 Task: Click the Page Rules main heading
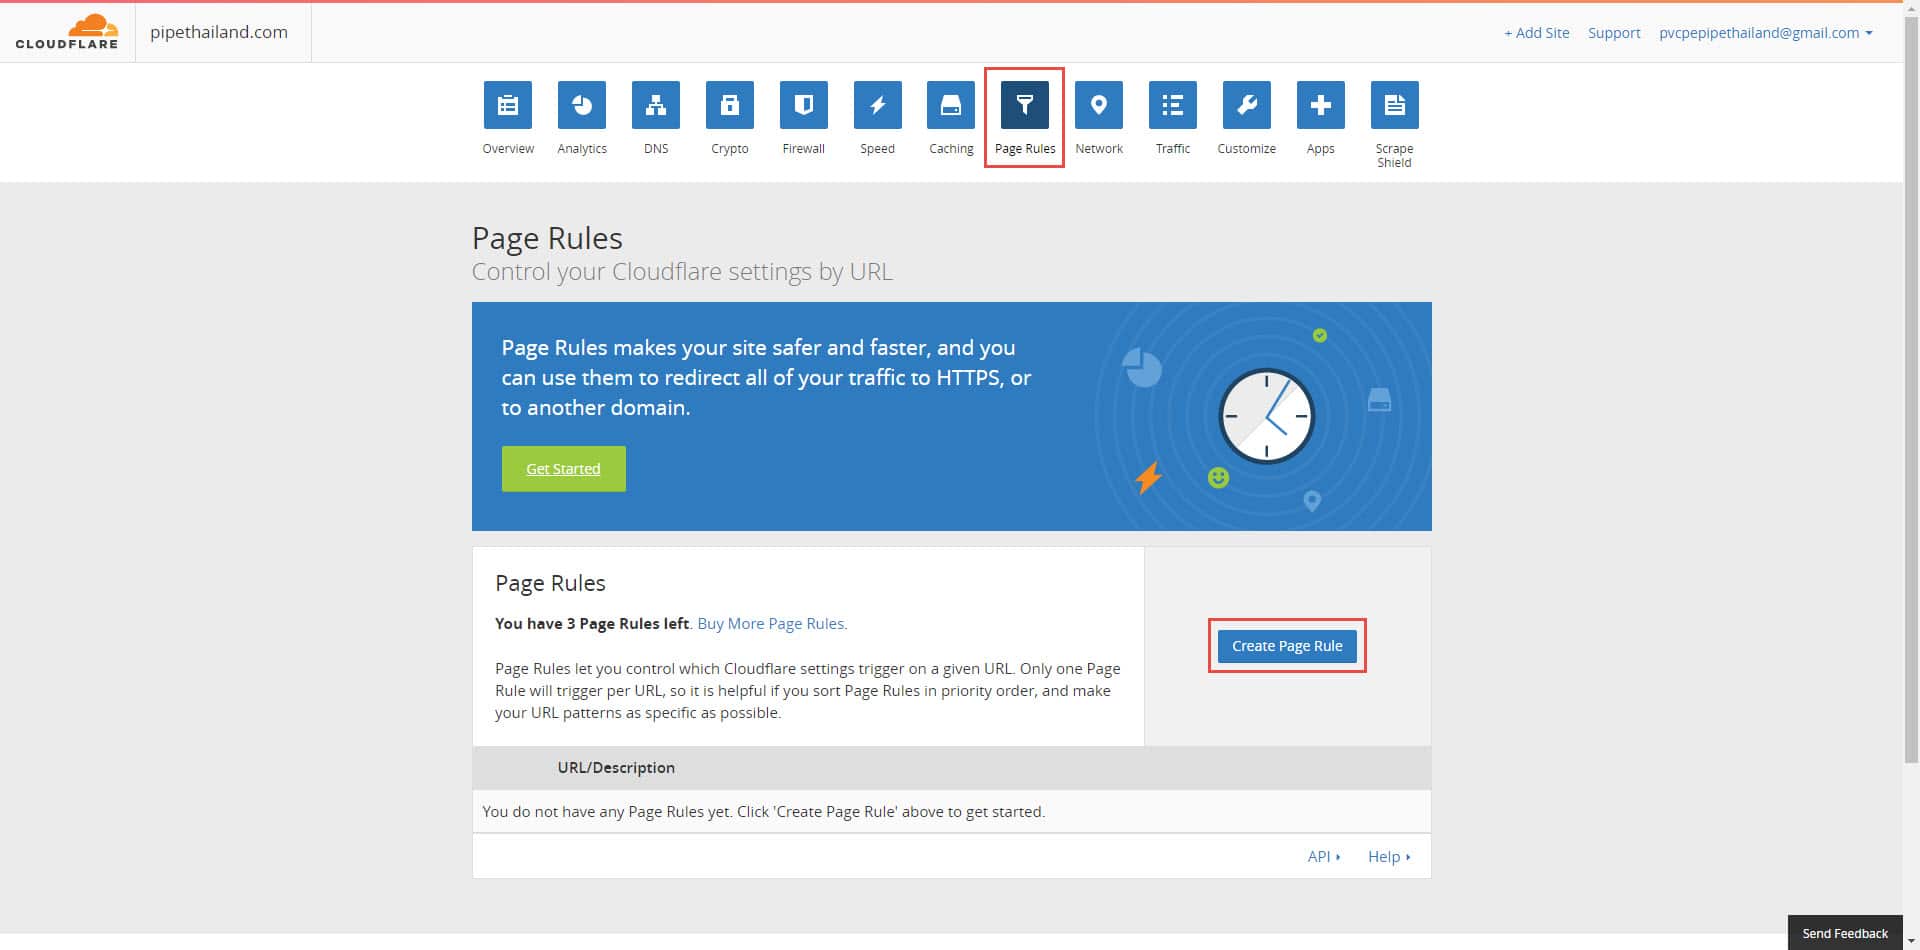[x=547, y=238]
